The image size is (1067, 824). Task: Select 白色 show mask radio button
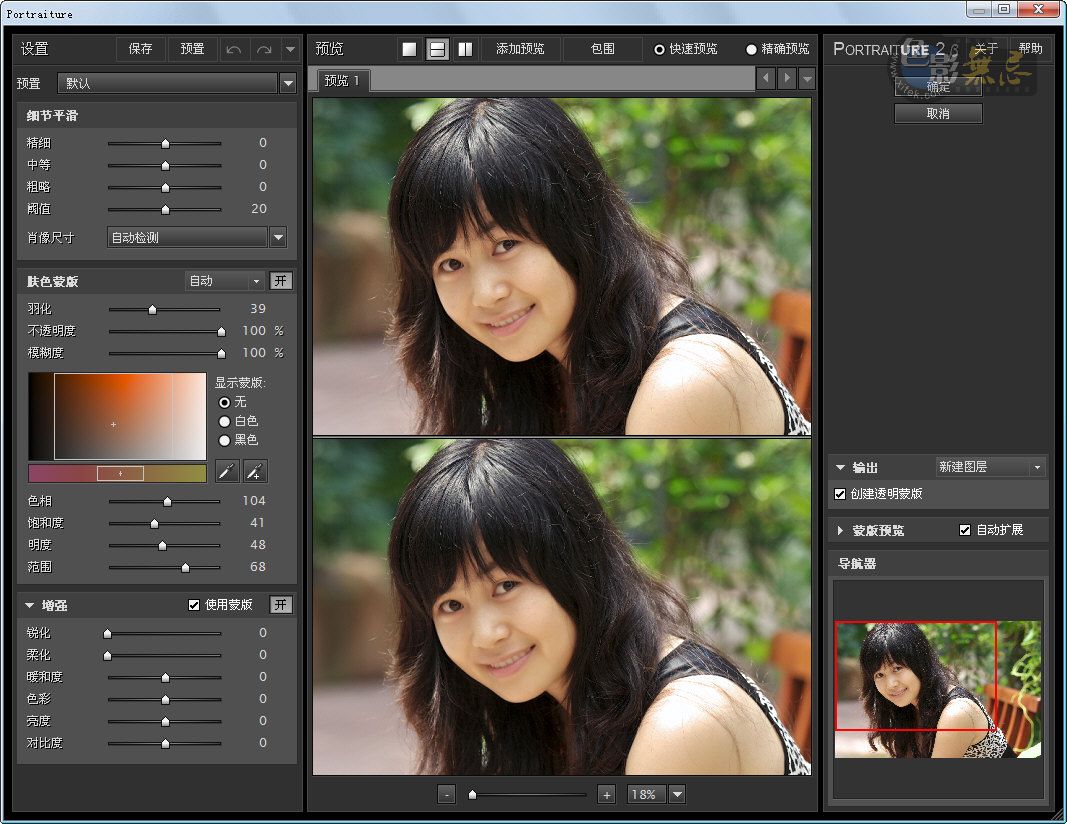pos(225,421)
